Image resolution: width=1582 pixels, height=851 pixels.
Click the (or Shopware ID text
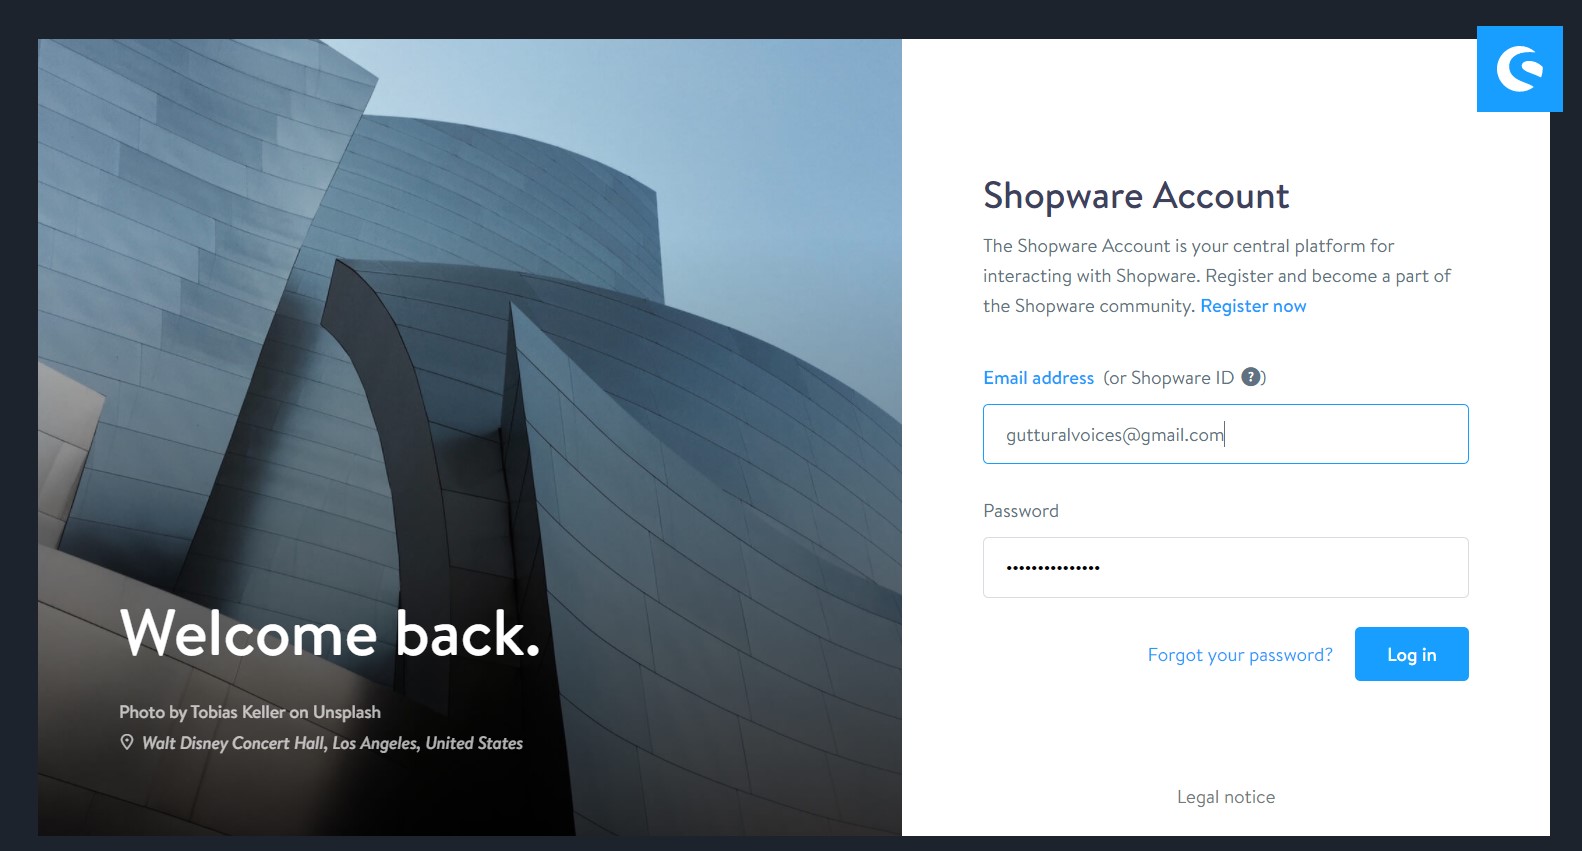1168,378
